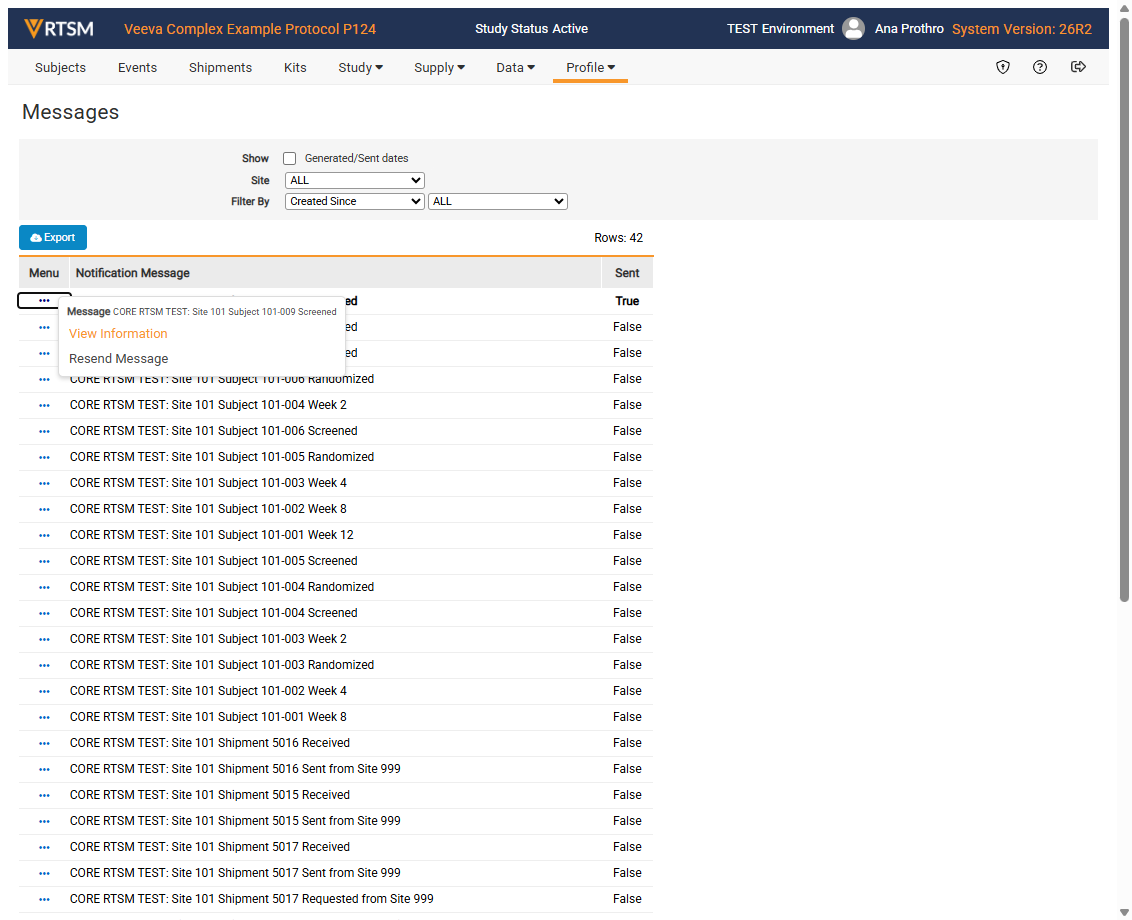Open row menu for Shipment 5016 Sent from Site 999
The height and width of the screenshot is (920, 1132).
[44, 769]
